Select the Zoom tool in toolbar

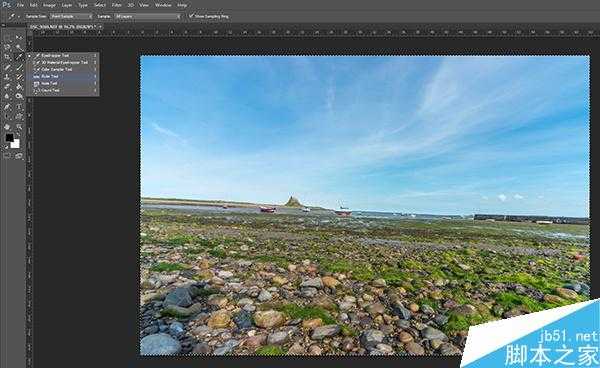point(19,127)
